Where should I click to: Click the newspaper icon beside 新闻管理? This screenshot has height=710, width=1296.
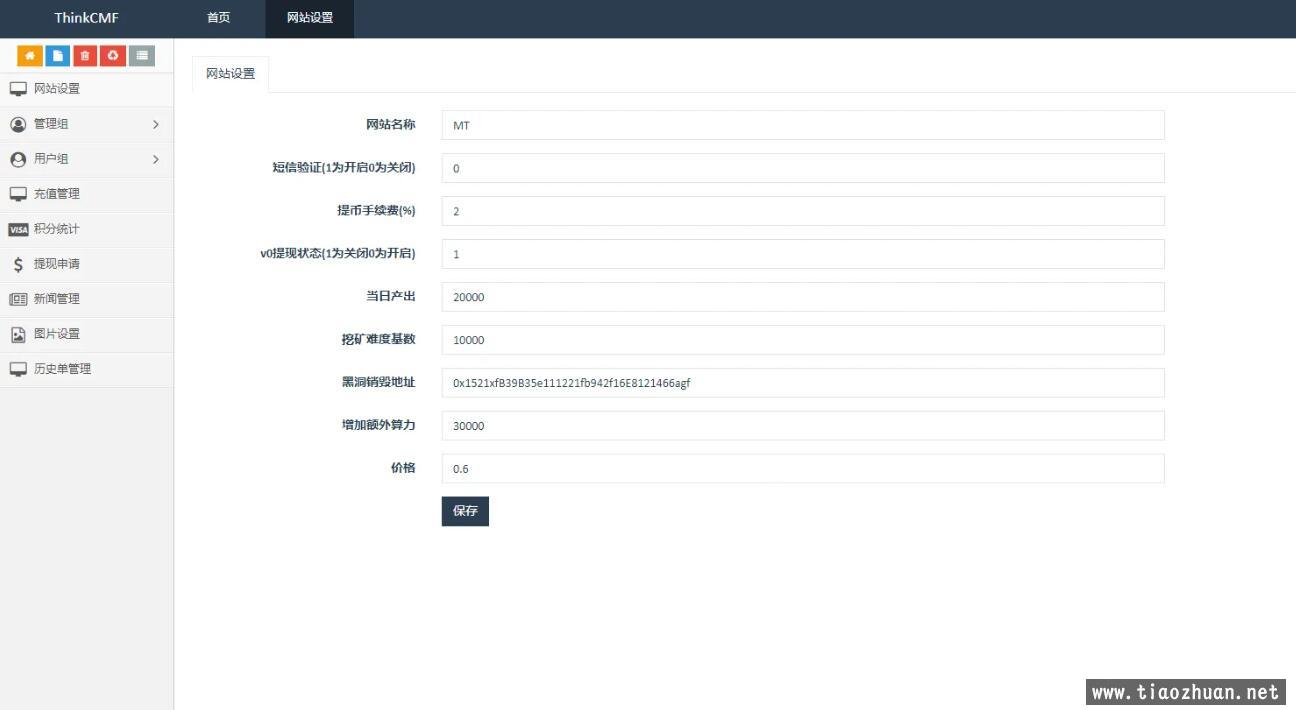(18, 299)
